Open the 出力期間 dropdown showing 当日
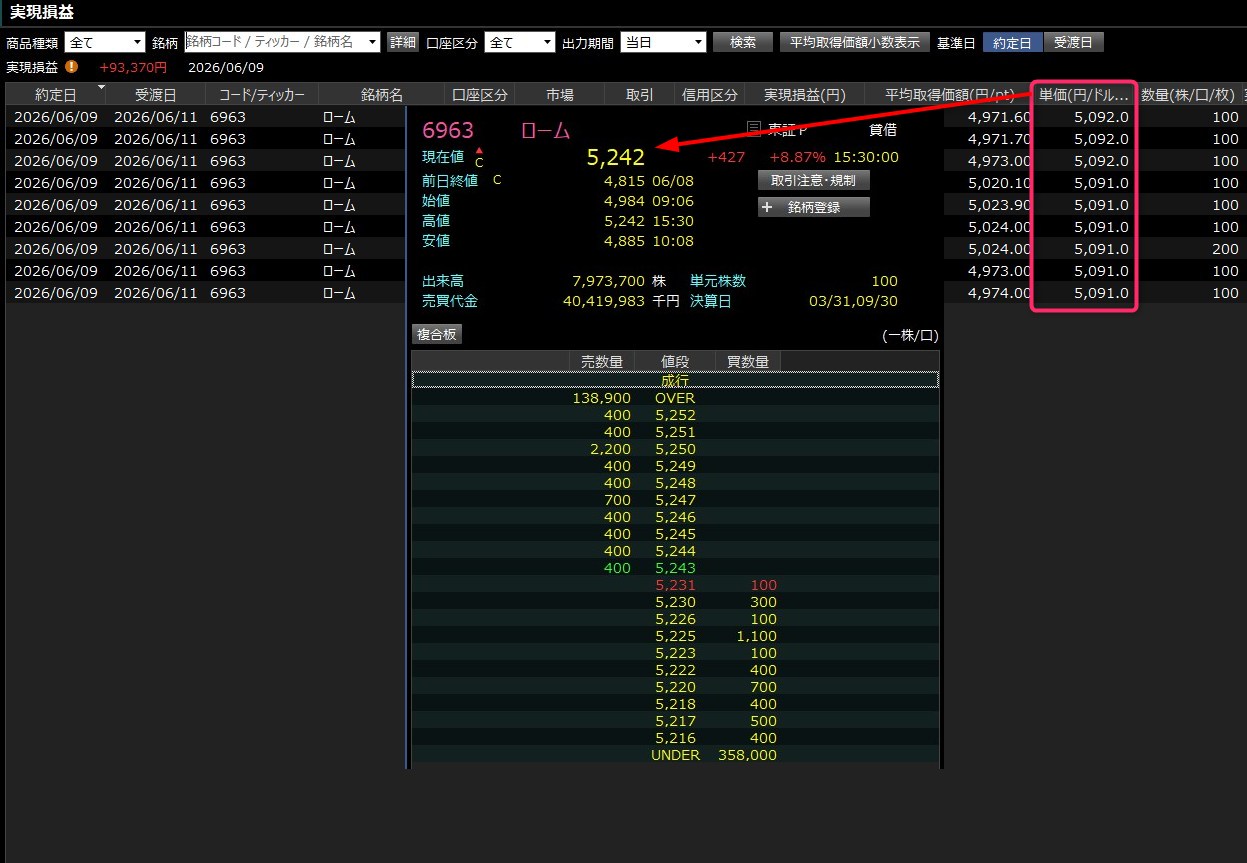This screenshot has width=1247, height=863. [663, 42]
